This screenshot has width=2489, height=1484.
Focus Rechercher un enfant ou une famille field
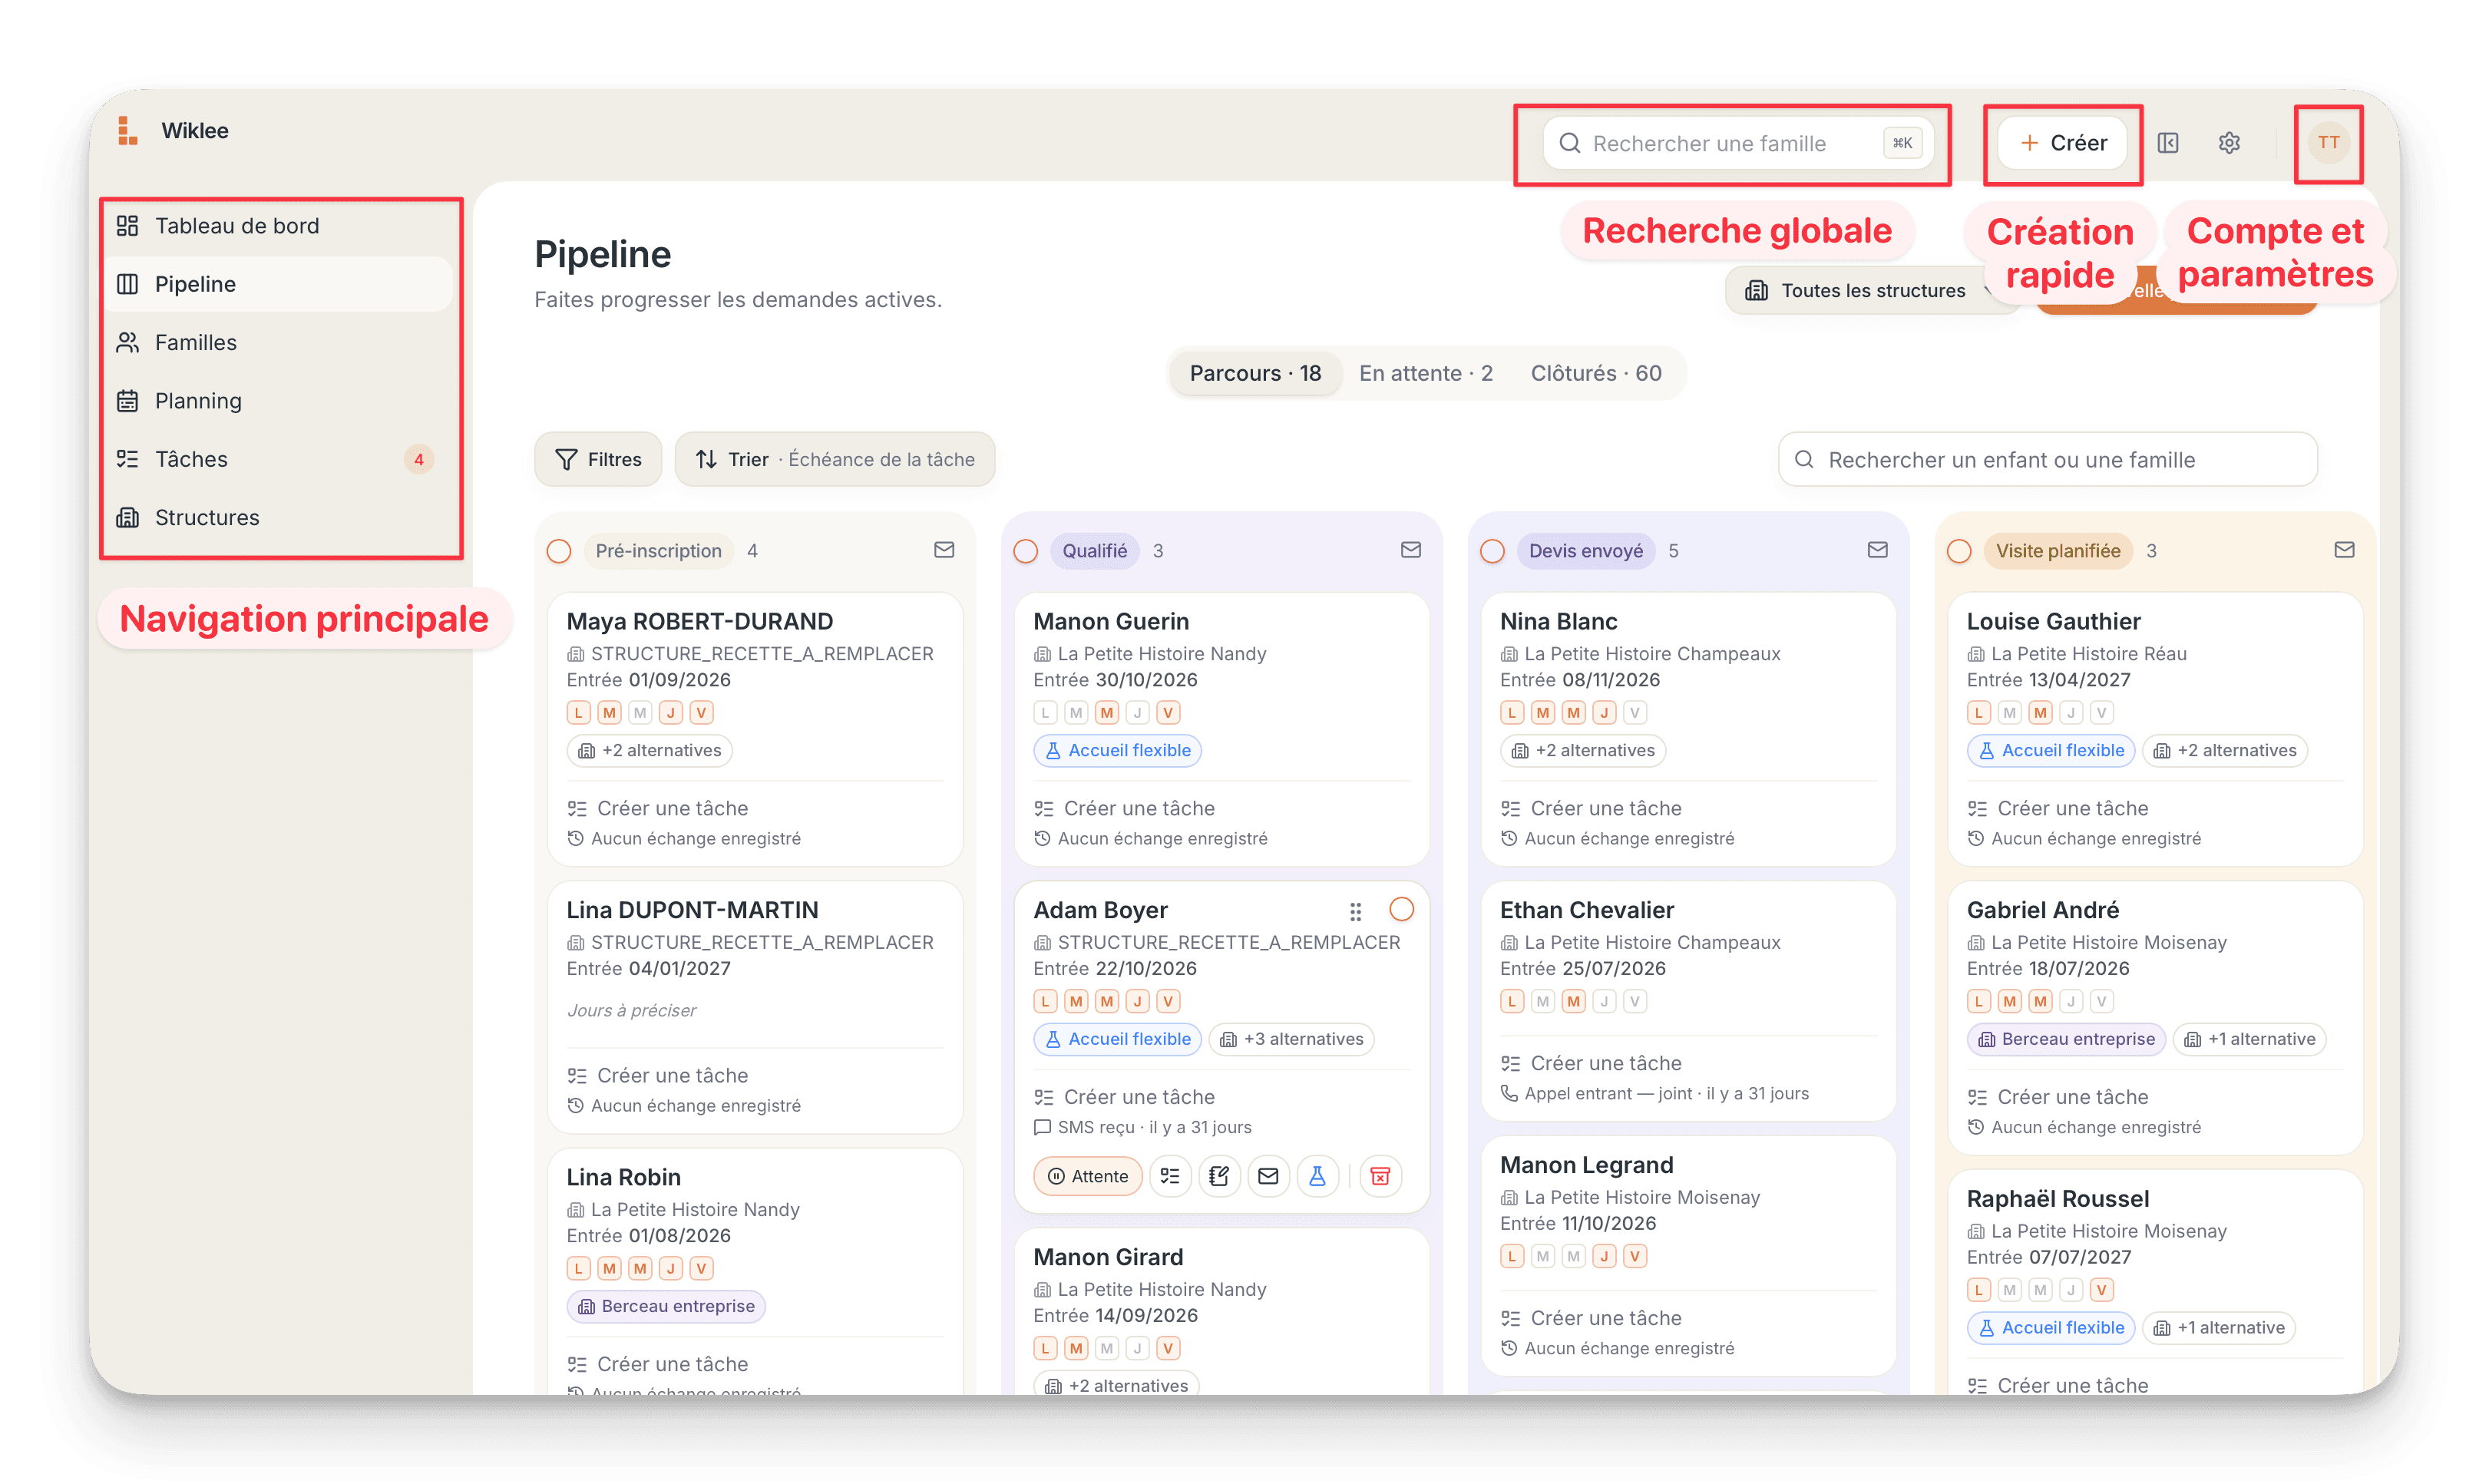point(2047,459)
